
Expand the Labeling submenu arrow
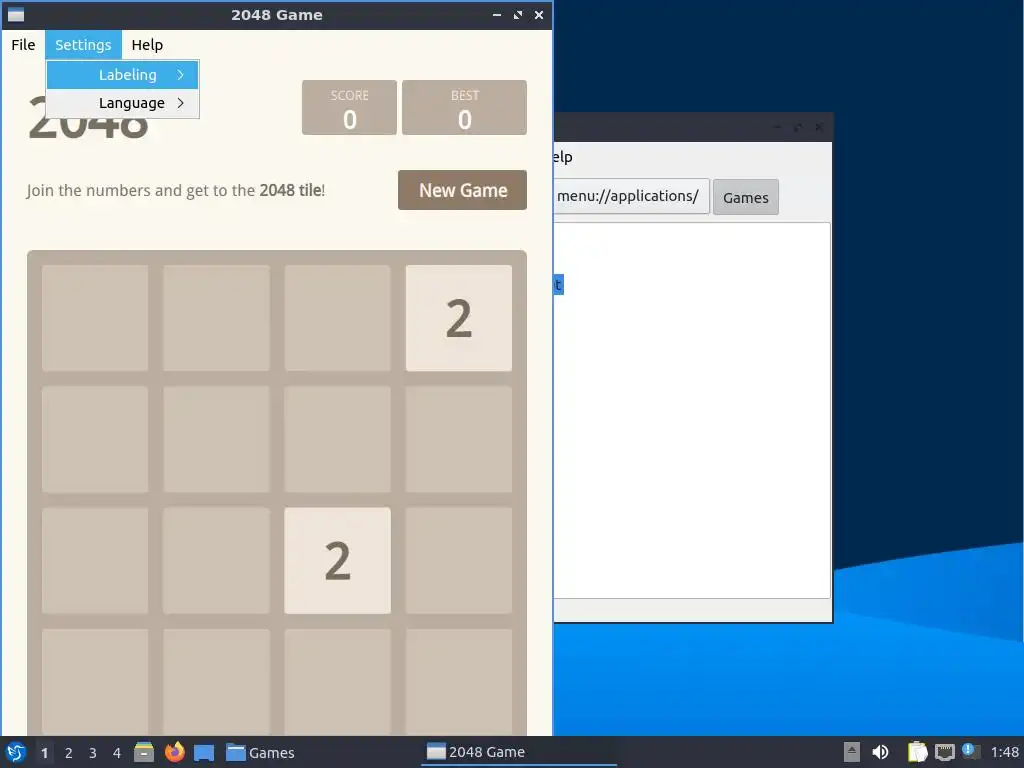[181, 75]
